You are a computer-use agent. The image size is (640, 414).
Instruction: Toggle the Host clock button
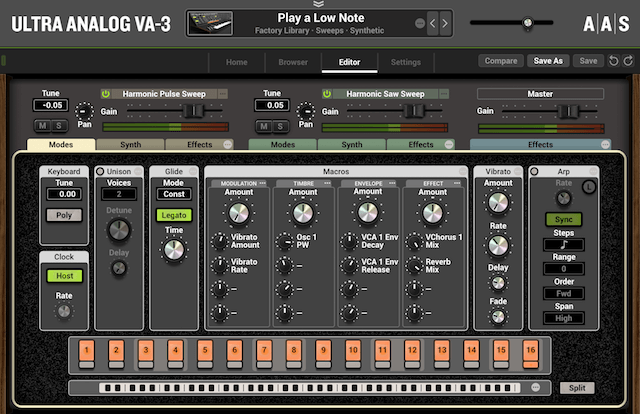pyautogui.click(x=64, y=276)
